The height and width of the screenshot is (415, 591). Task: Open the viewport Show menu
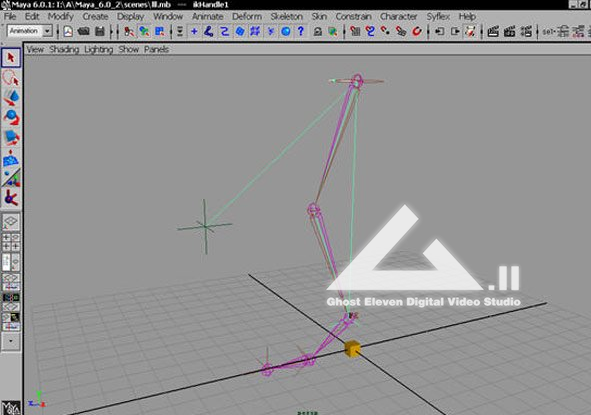(129, 49)
